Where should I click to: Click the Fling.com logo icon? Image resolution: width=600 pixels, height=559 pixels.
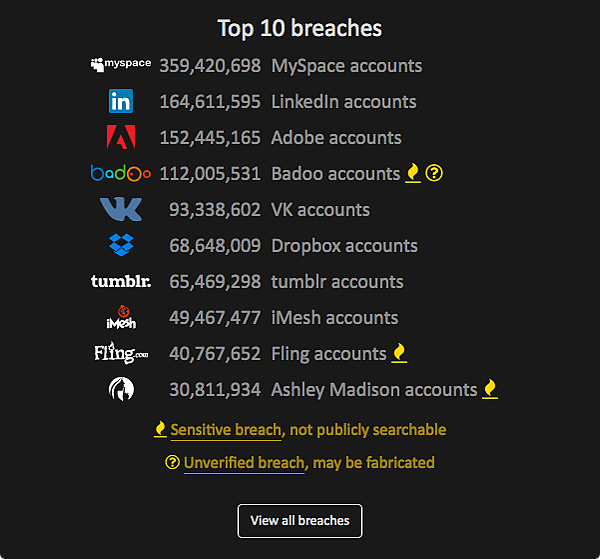coord(120,352)
